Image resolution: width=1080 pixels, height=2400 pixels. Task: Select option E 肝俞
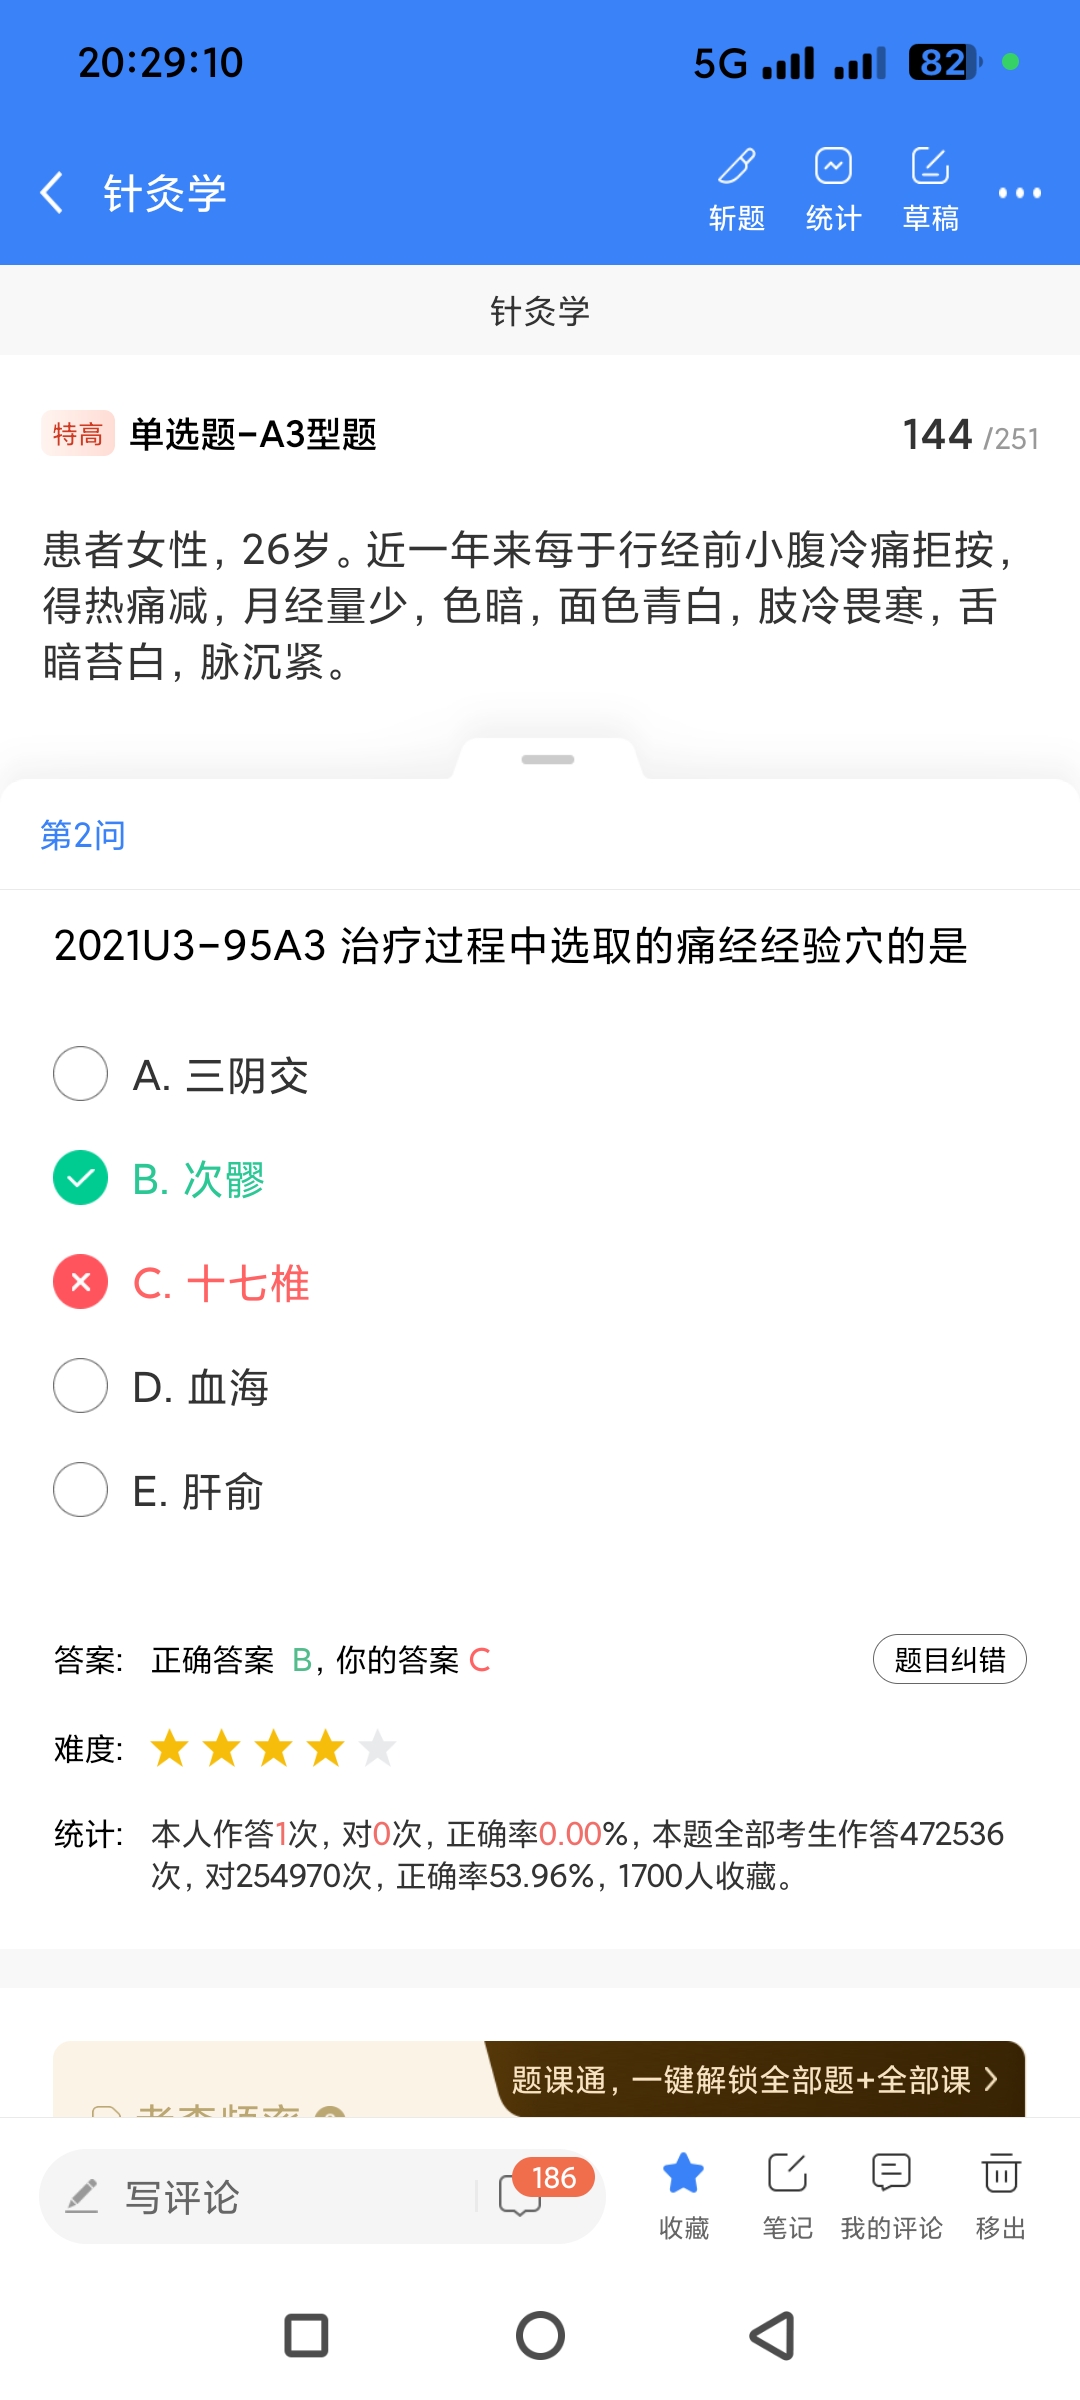click(x=81, y=1490)
